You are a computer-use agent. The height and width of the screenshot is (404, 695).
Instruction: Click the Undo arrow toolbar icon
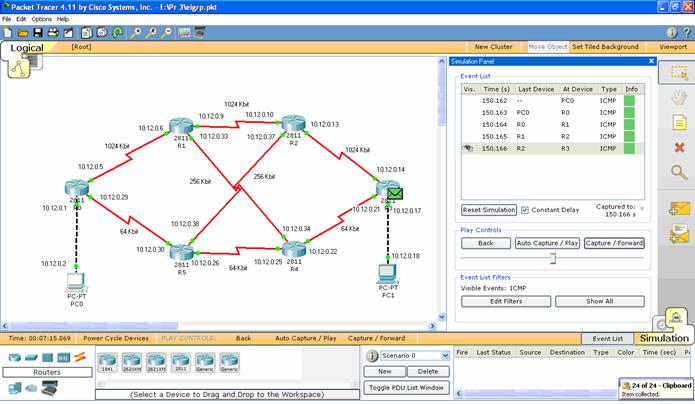pos(118,32)
